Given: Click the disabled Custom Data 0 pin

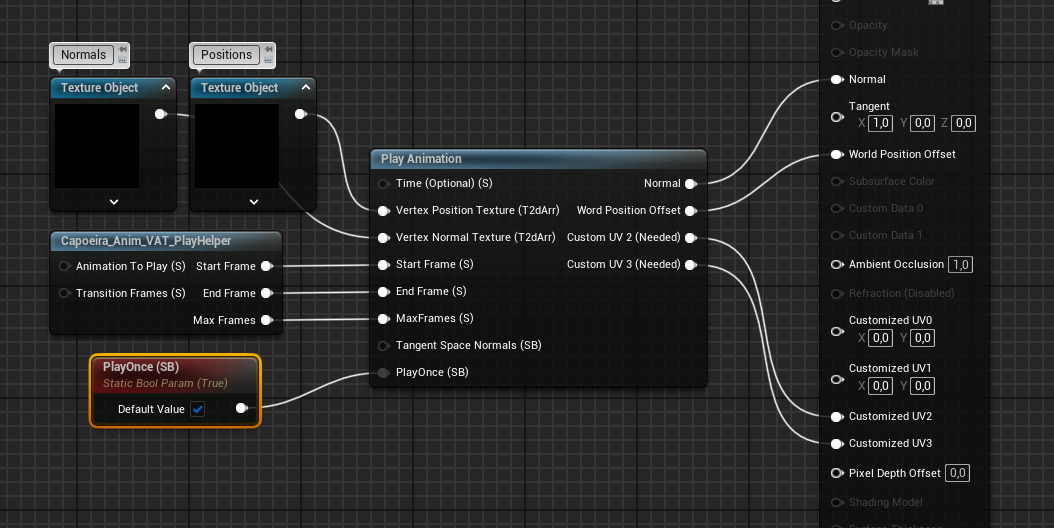Looking at the screenshot, I should [x=837, y=209].
